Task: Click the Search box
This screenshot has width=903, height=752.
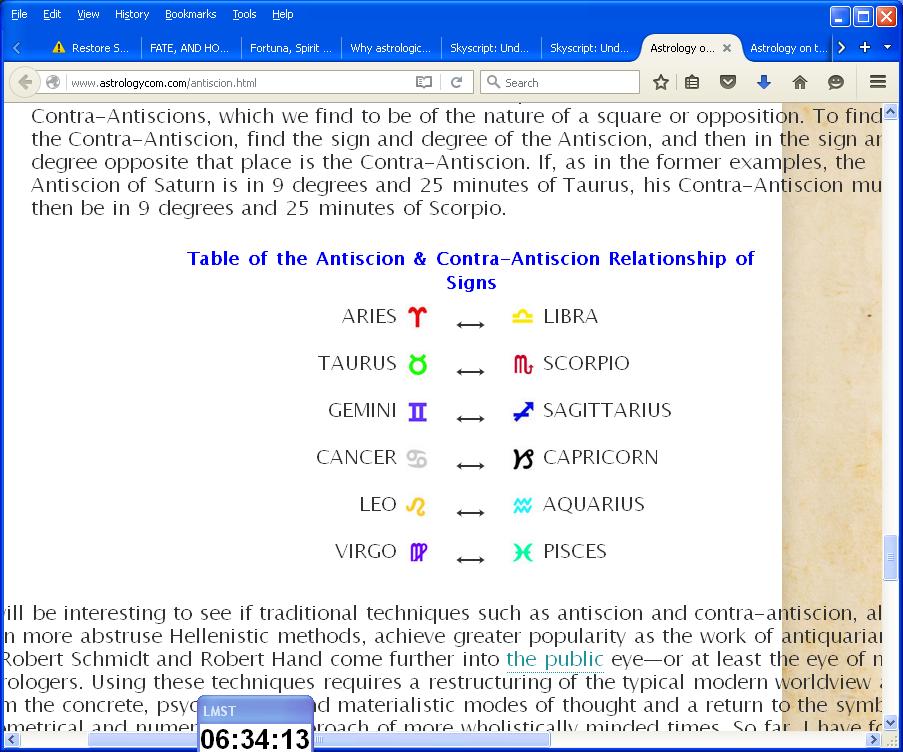Action: [x=560, y=82]
